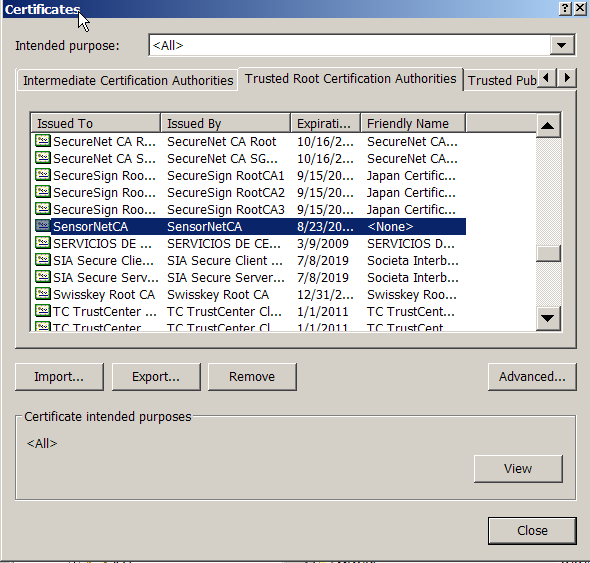Click certificate icon beside SecureSign RootCA3
The image size is (590, 563).
[43, 208]
